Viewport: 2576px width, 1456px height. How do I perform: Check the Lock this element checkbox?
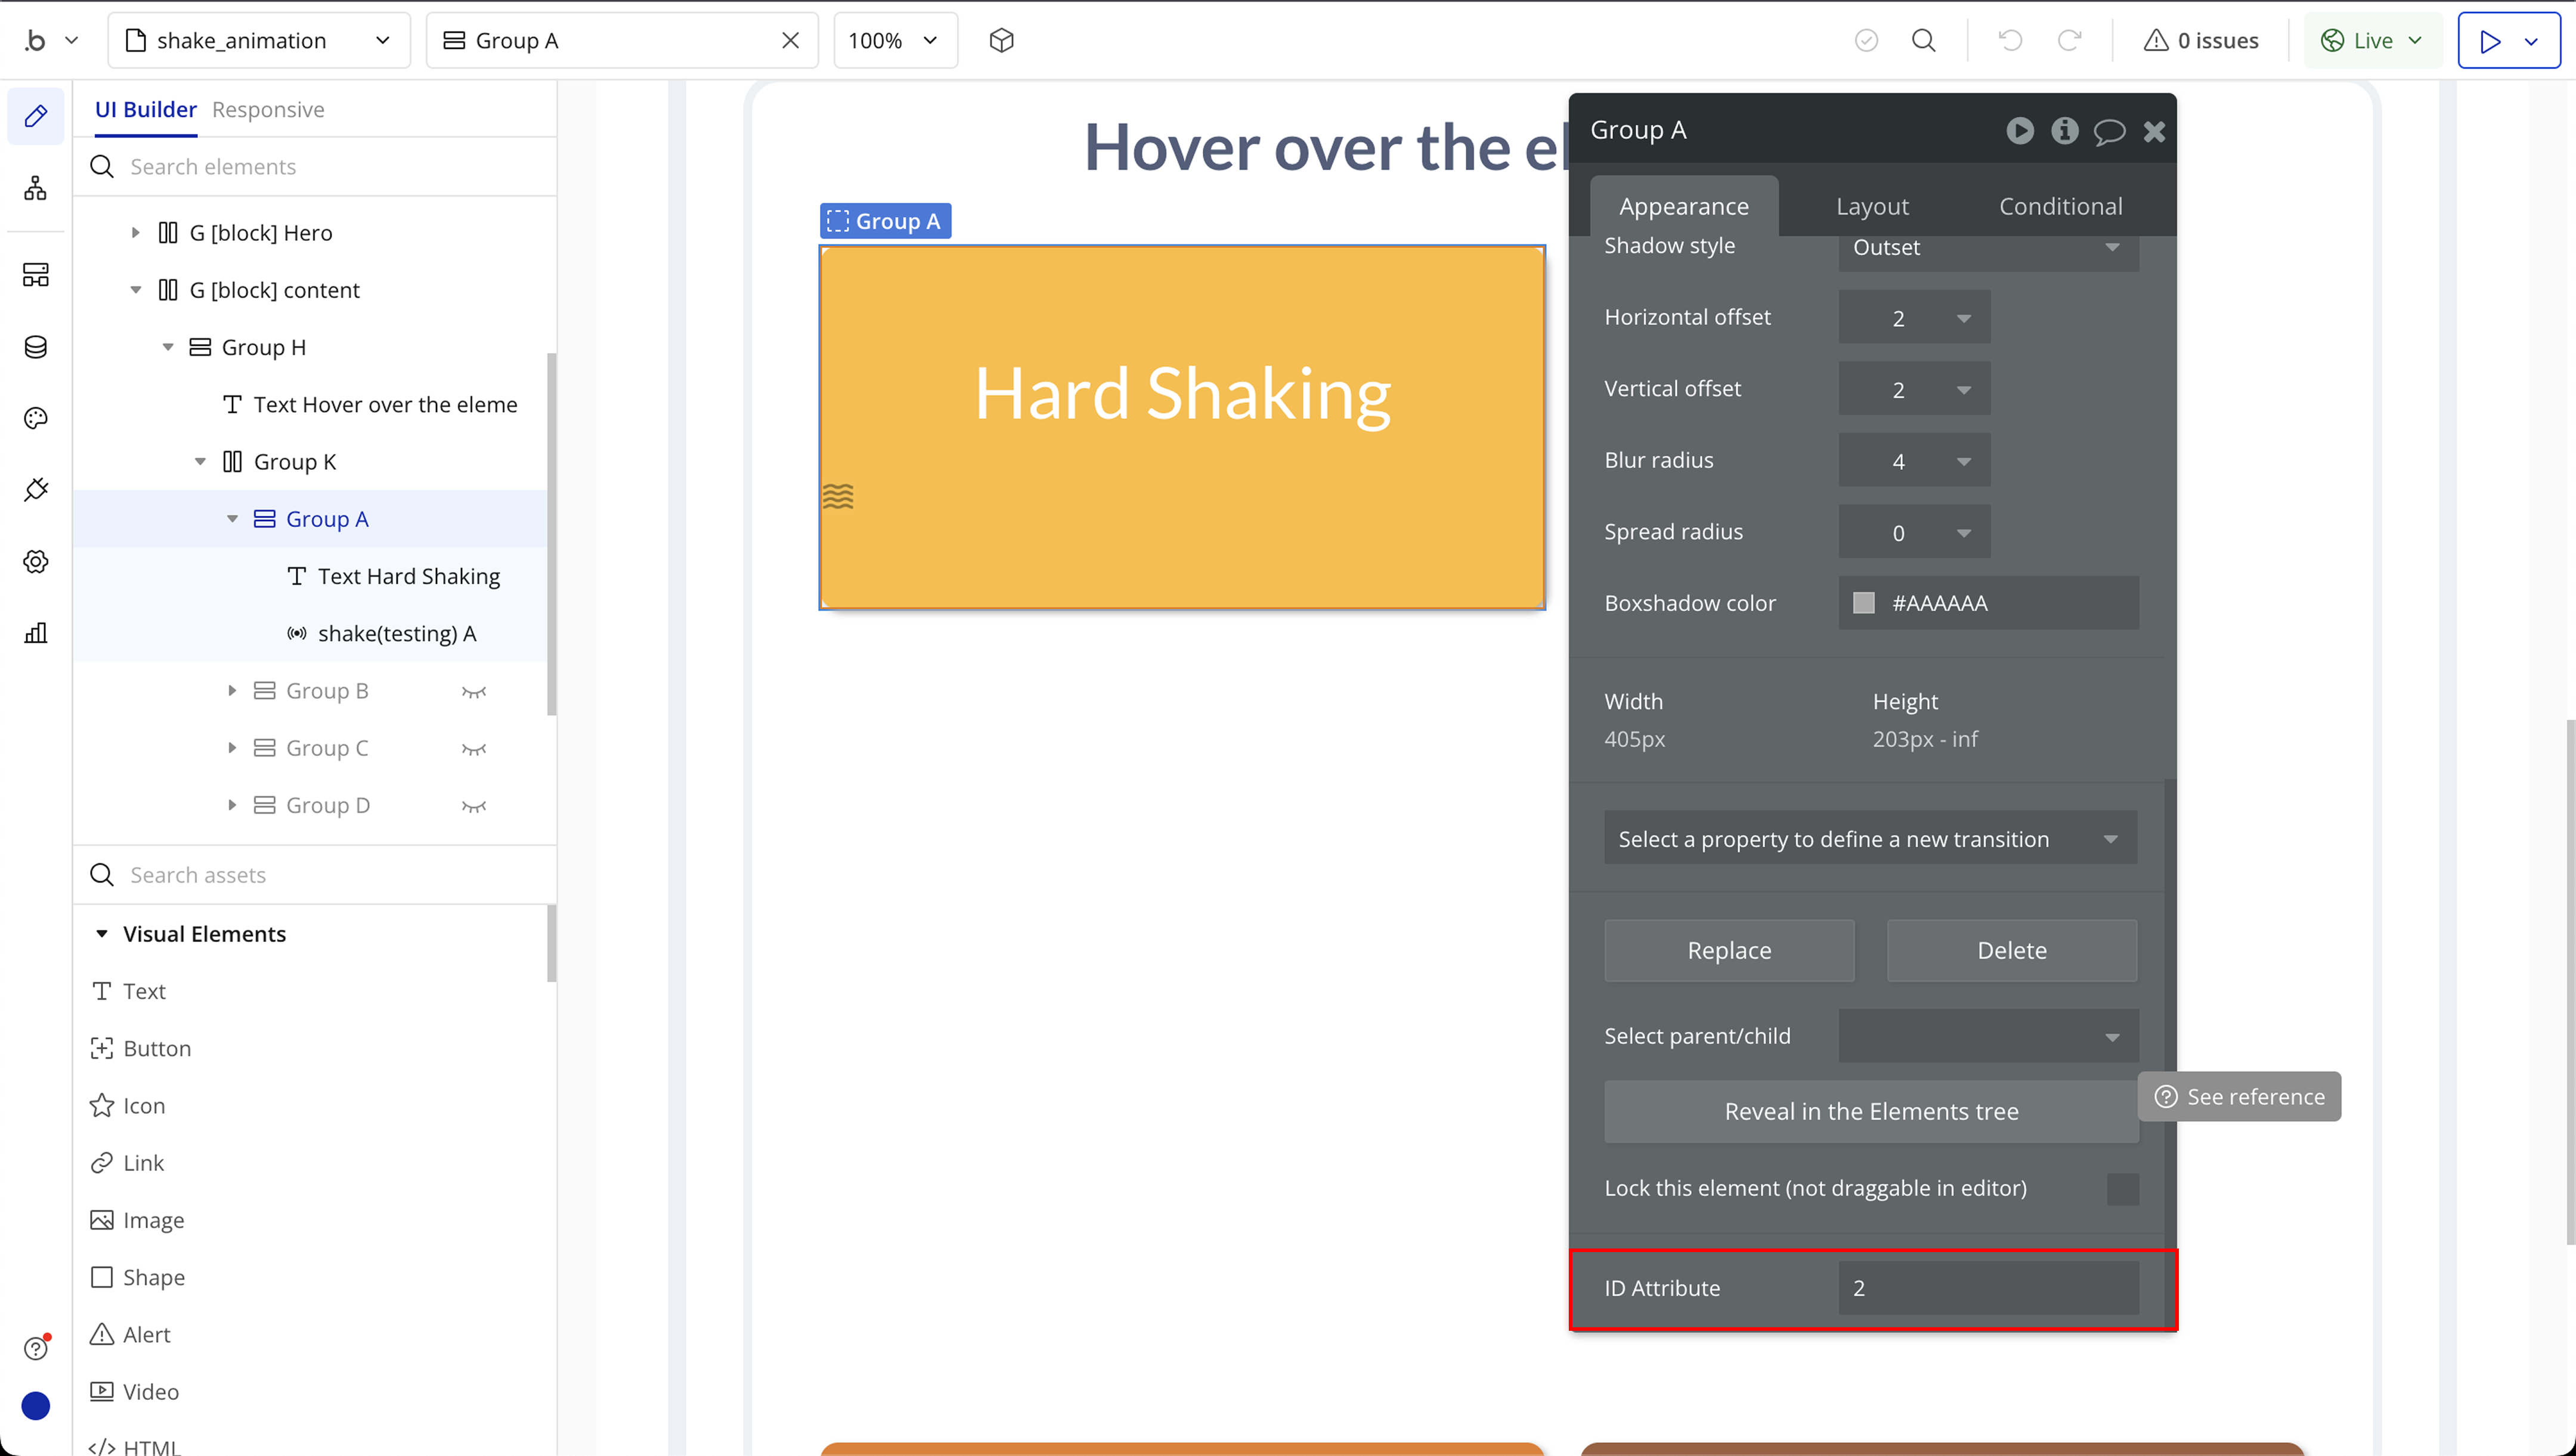pyautogui.click(x=2122, y=1189)
